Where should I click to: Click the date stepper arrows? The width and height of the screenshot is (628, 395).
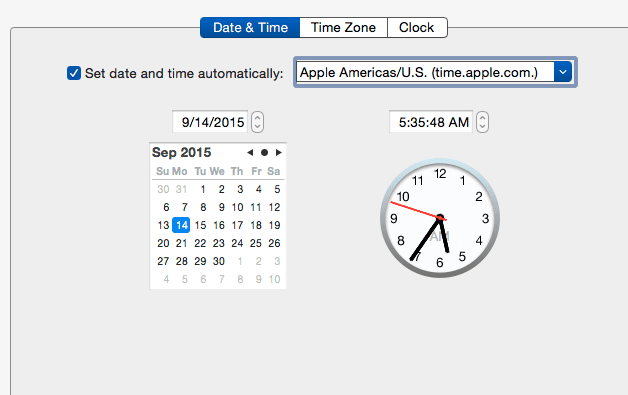[x=258, y=122]
